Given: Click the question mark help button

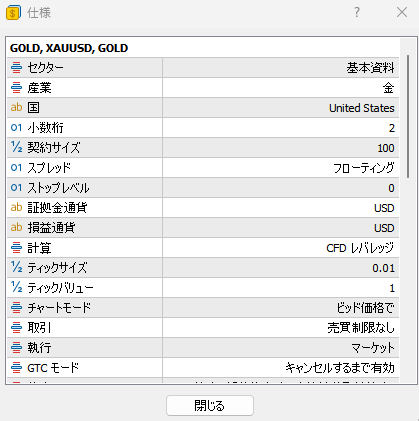Looking at the screenshot, I should coord(357,13).
